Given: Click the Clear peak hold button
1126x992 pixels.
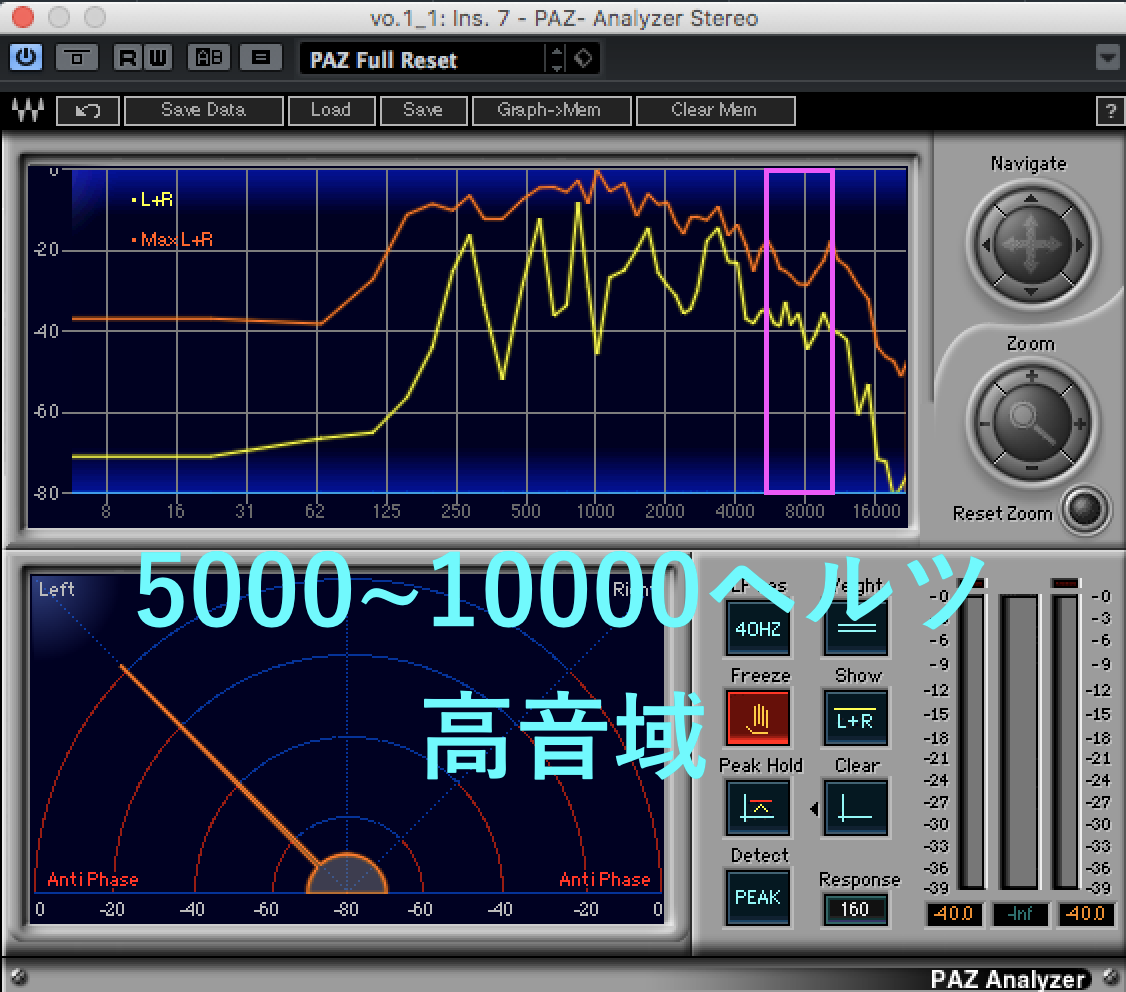Looking at the screenshot, I should [856, 808].
